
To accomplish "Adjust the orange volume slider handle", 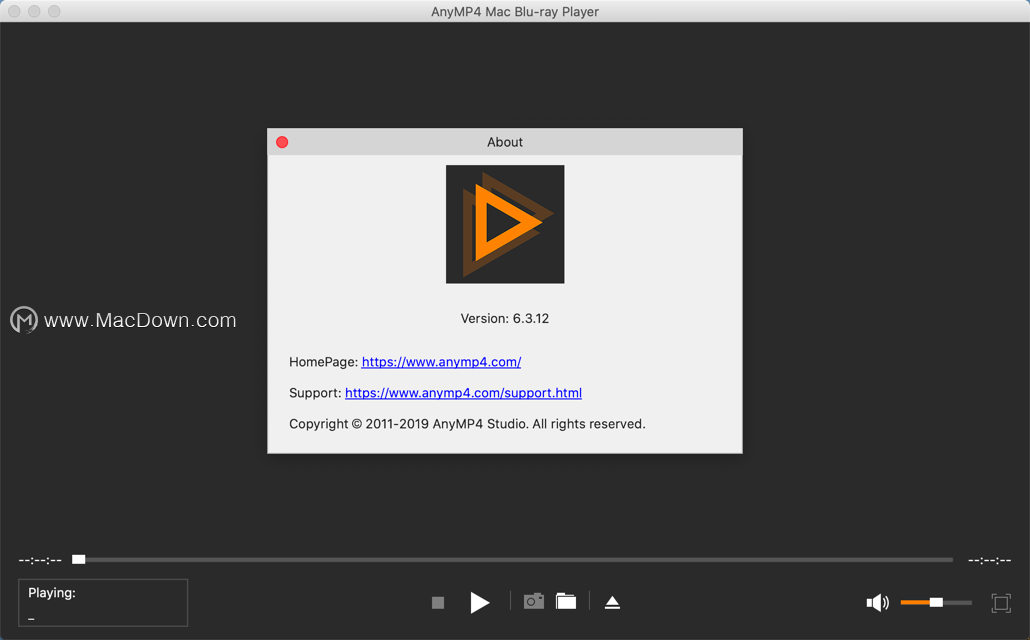I will click(936, 603).
